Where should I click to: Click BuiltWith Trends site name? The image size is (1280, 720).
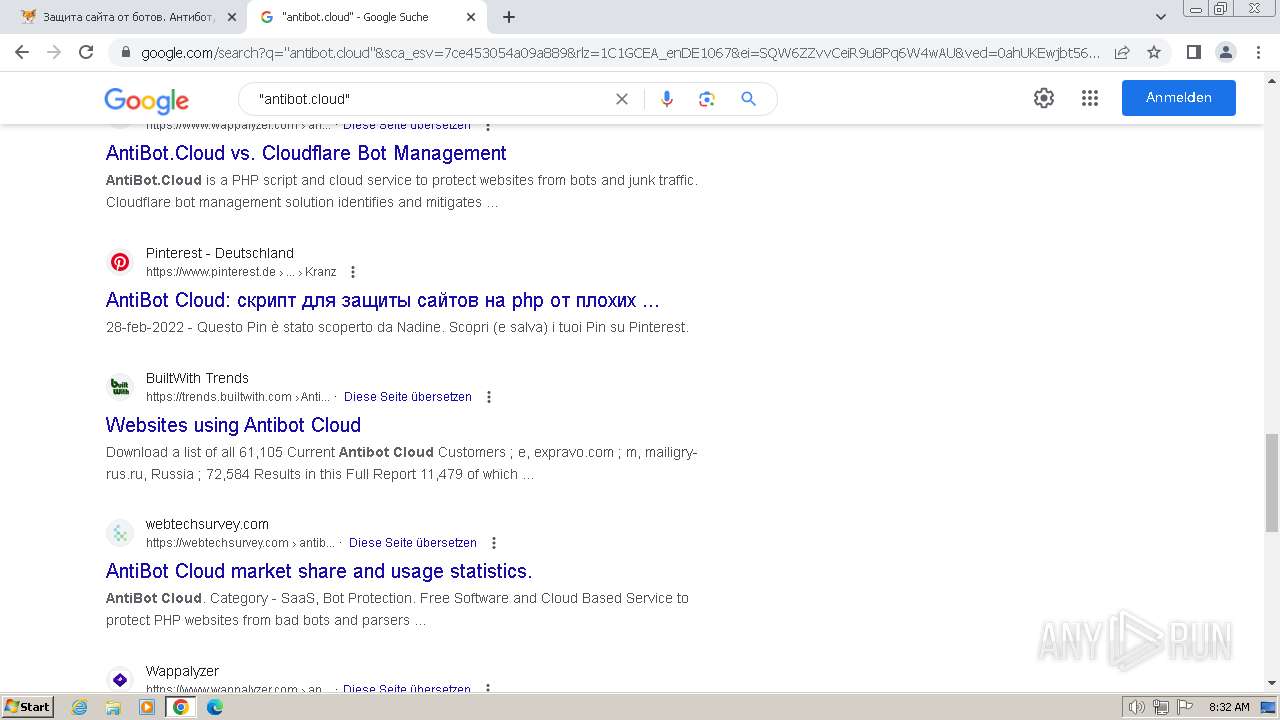click(x=197, y=378)
